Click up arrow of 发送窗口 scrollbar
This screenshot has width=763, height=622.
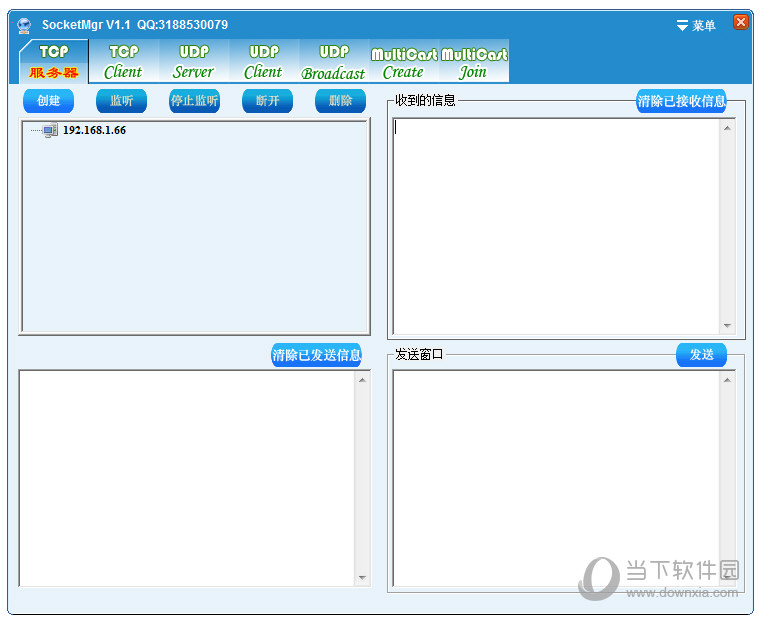(x=727, y=380)
